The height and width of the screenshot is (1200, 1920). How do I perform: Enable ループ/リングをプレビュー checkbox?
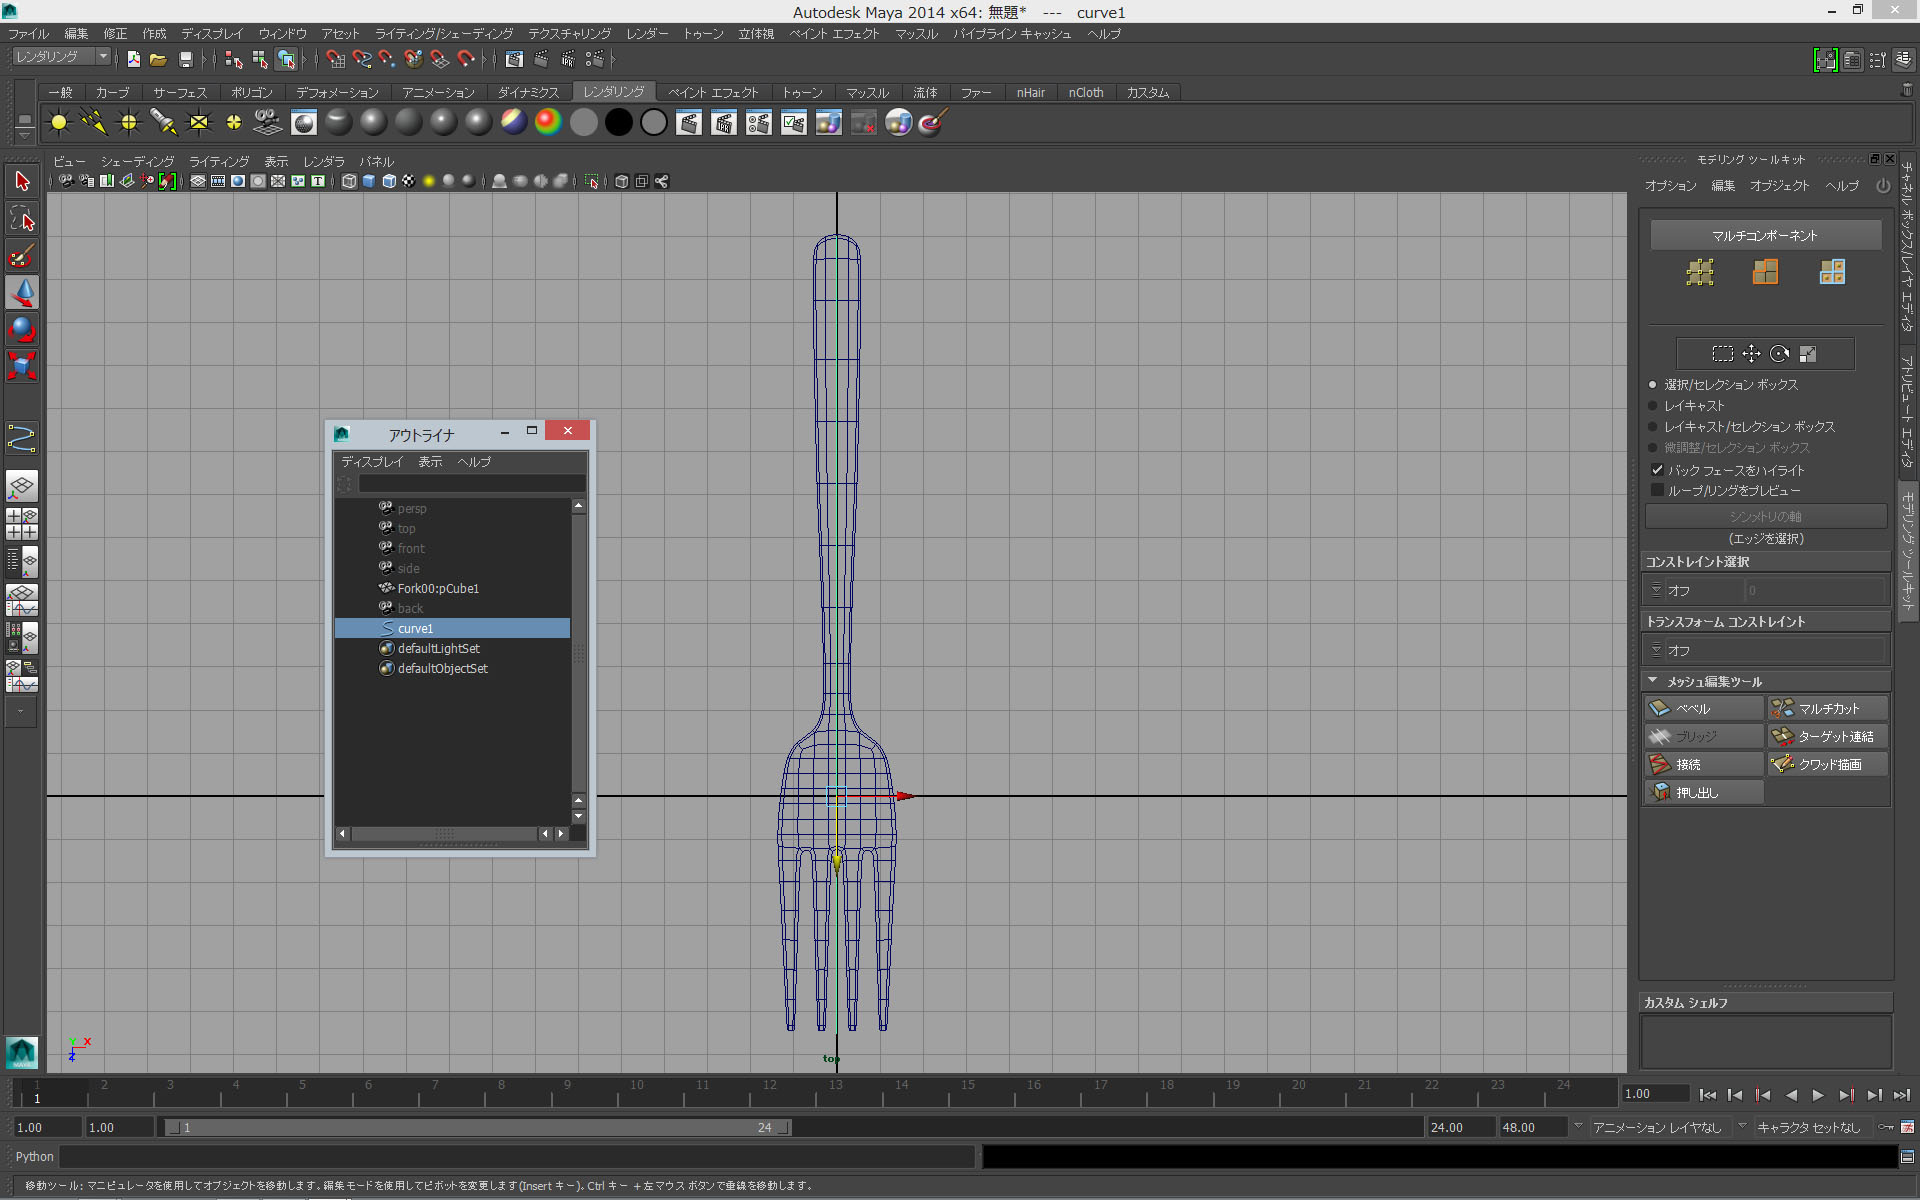pos(1657,490)
